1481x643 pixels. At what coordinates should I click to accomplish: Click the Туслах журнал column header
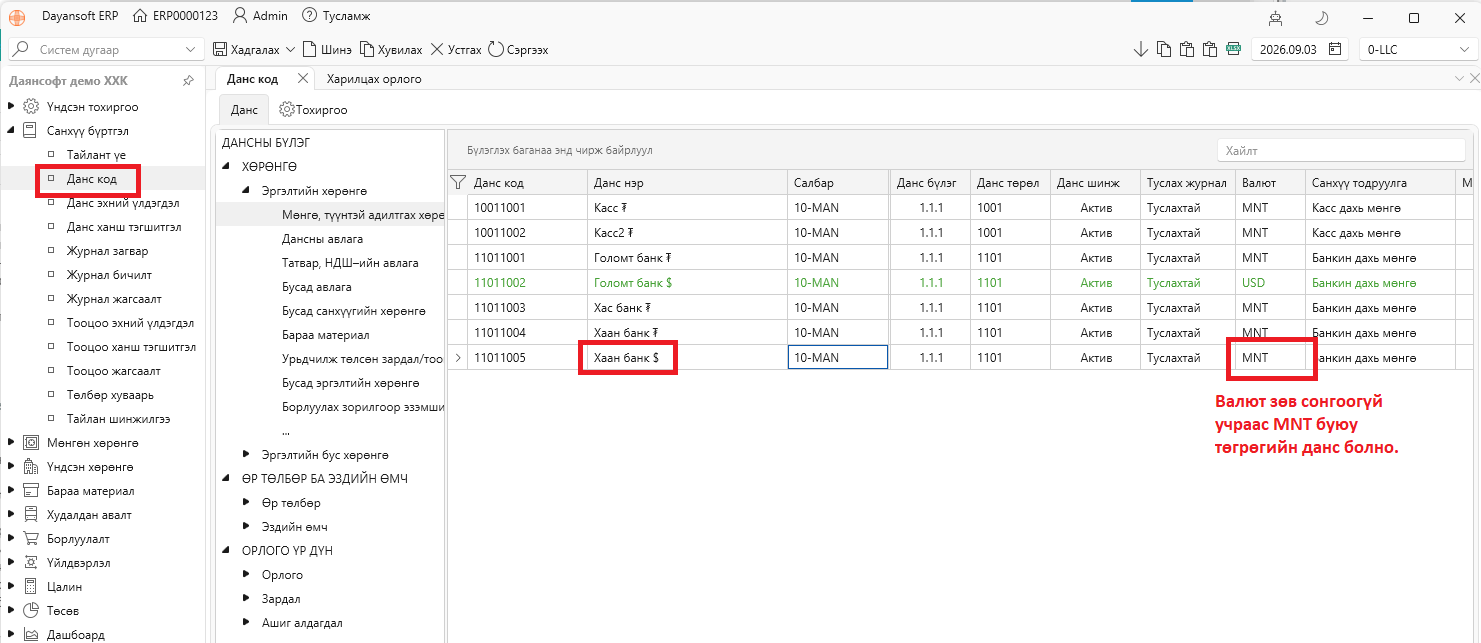click(1188, 182)
